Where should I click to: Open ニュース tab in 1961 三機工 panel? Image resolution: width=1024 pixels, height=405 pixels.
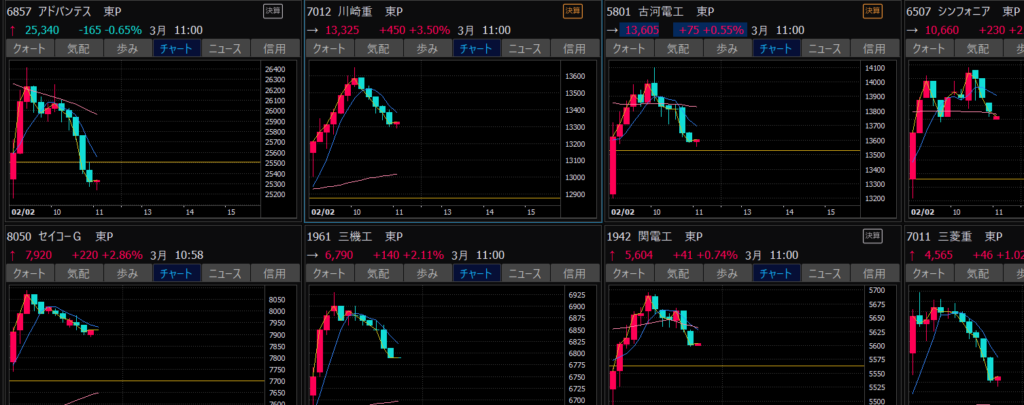[524, 273]
